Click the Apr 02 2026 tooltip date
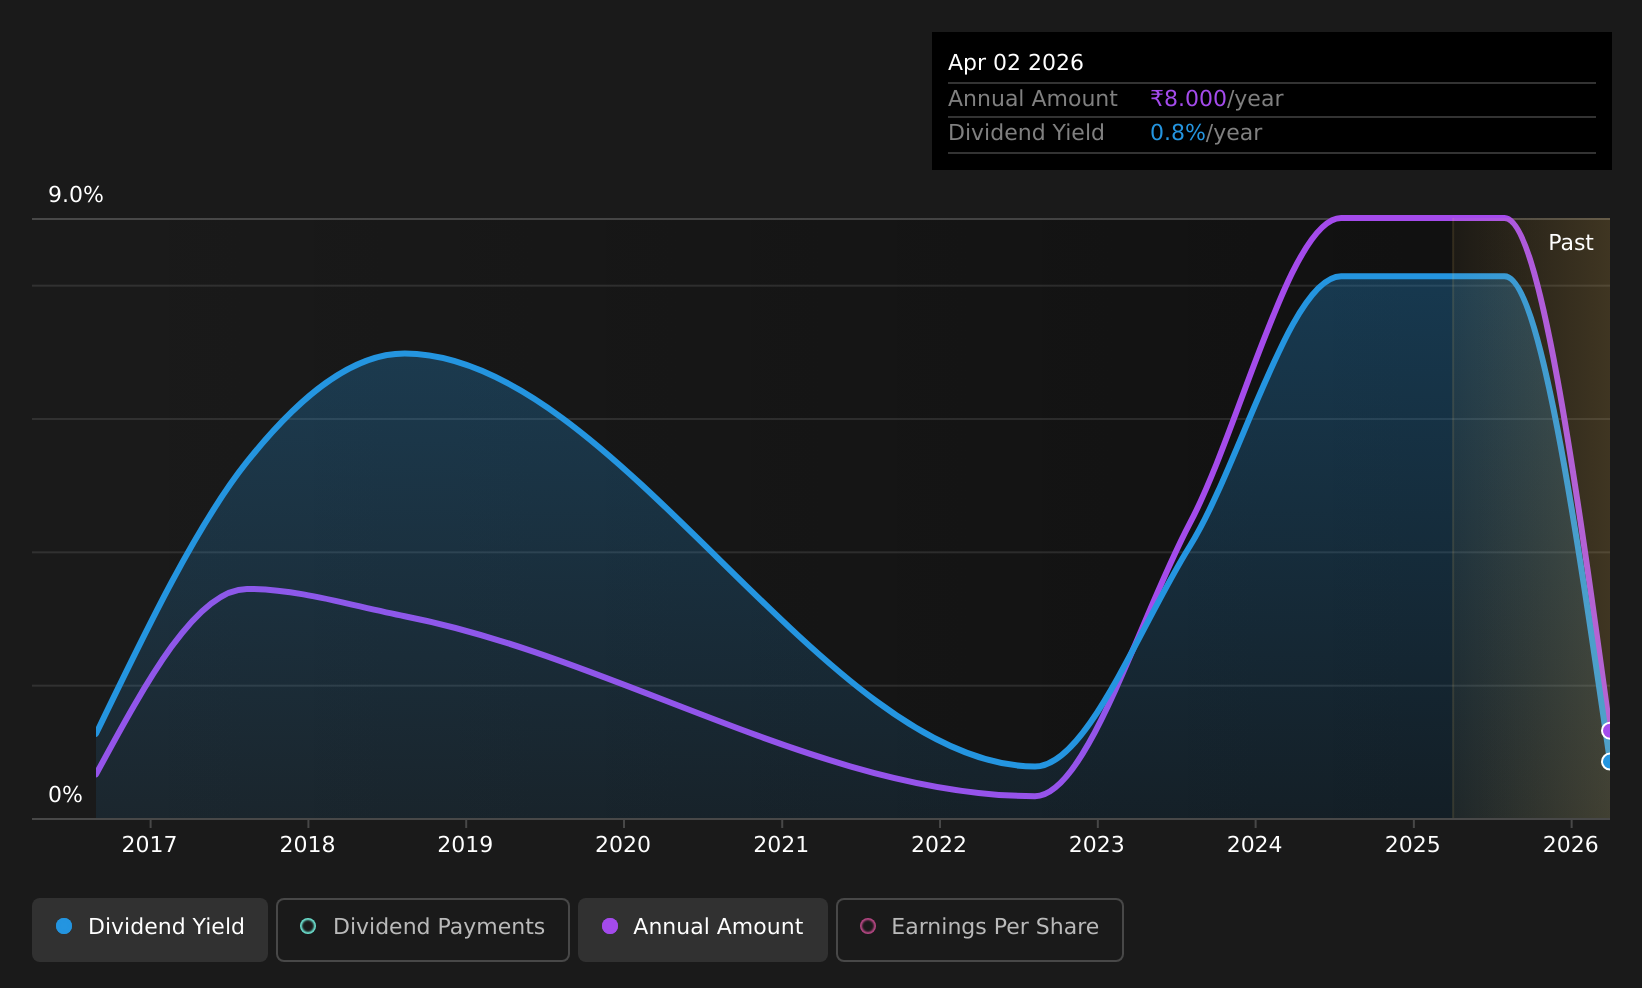Screen dimensions: 1642x988 click(x=1016, y=63)
